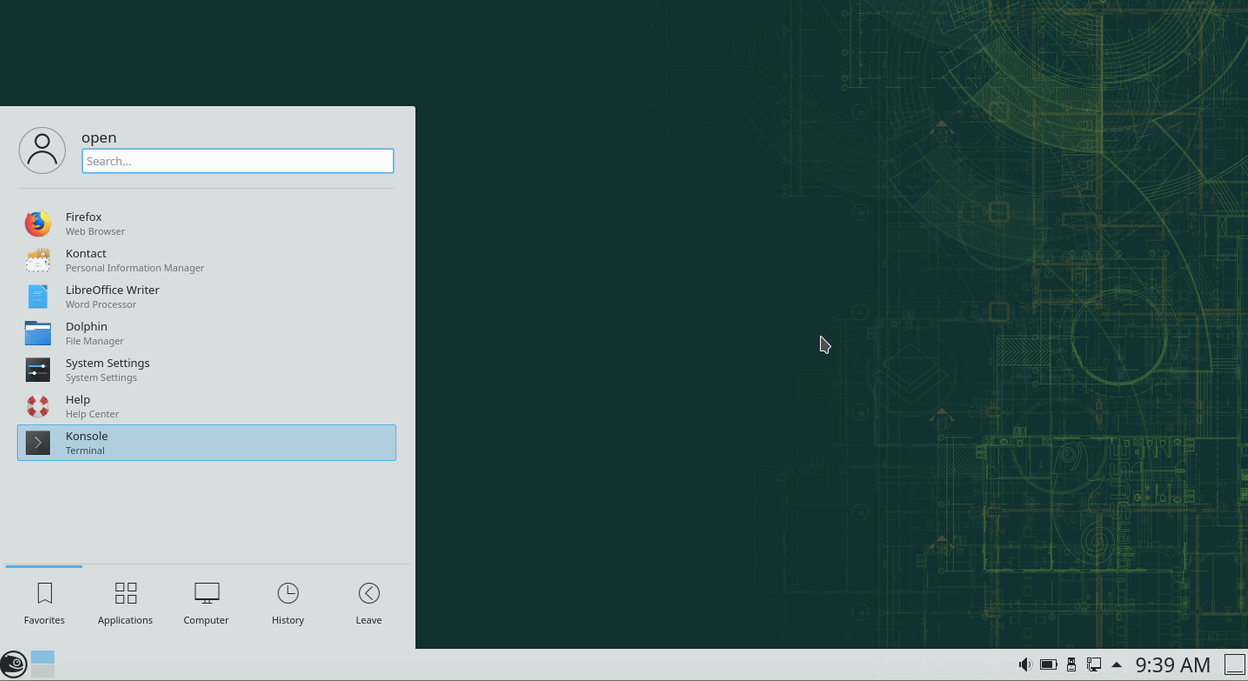
Task: Open Dolphin file manager
Action: [x=86, y=333]
